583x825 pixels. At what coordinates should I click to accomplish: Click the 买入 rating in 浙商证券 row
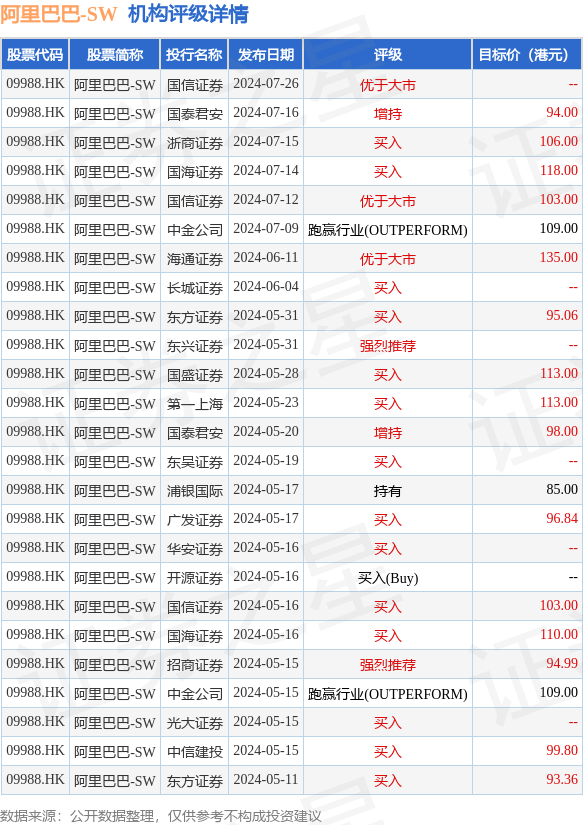[x=388, y=143]
